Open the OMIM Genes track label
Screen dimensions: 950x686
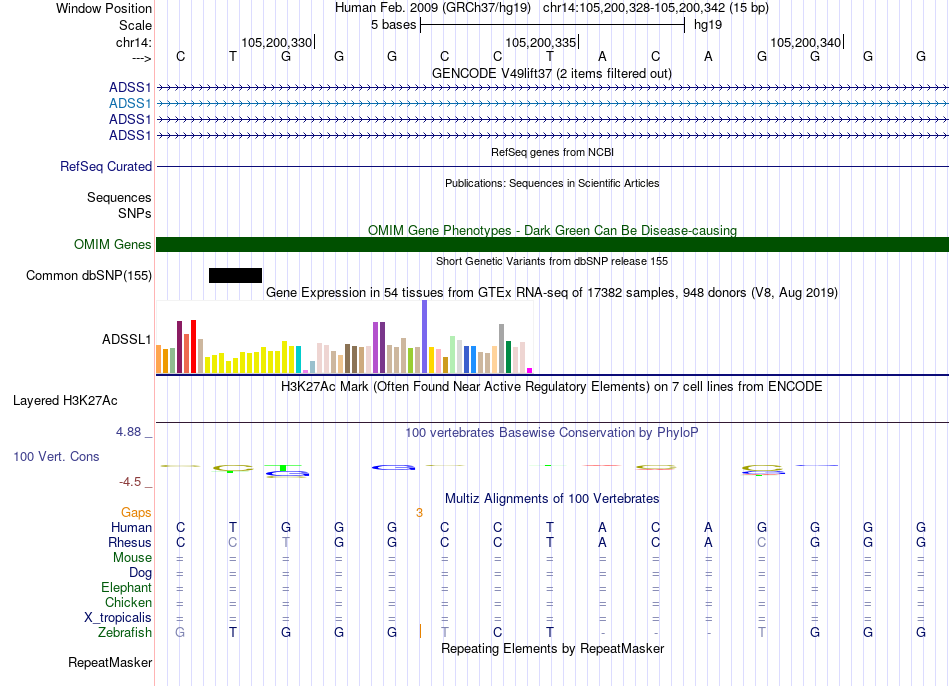point(113,245)
